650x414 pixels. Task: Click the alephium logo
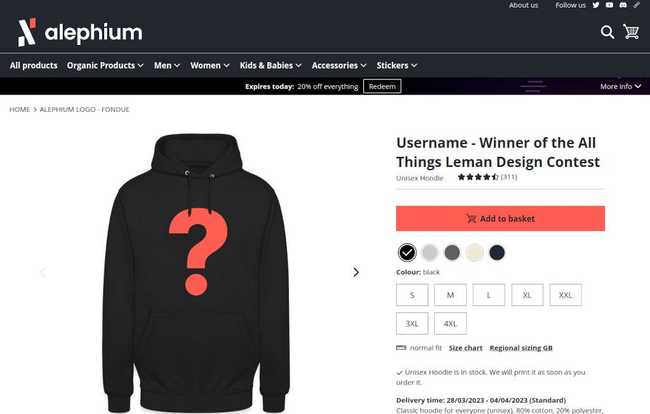(x=80, y=32)
